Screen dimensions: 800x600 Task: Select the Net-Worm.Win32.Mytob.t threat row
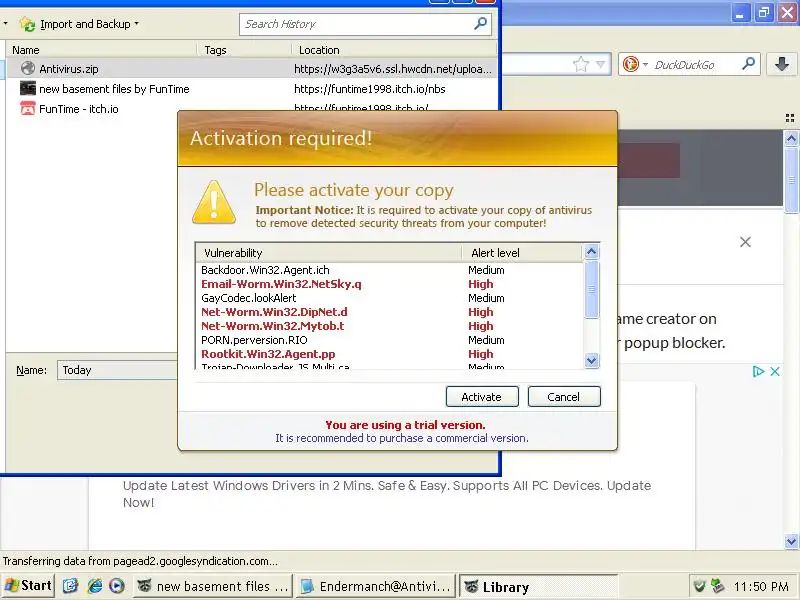(390, 326)
